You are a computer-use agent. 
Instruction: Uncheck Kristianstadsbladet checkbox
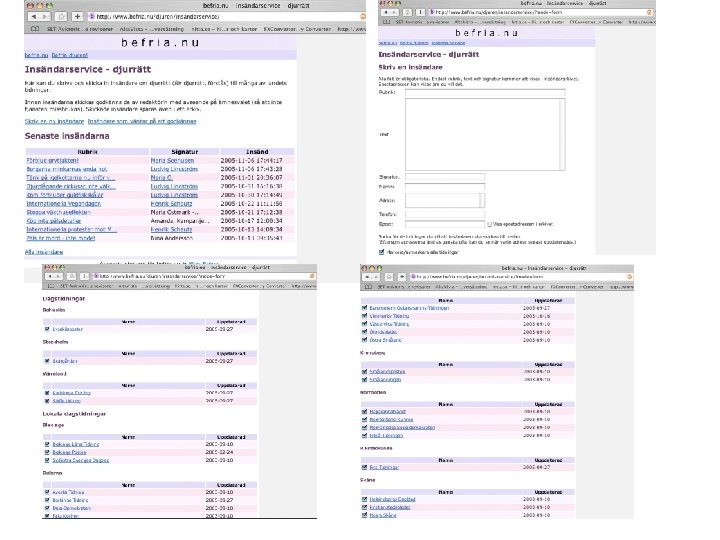(364, 507)
